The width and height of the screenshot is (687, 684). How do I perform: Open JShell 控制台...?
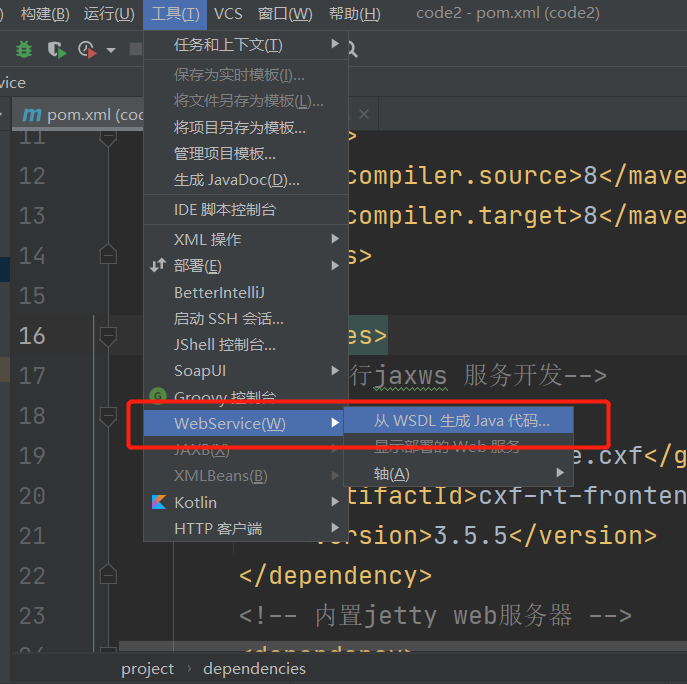(246, 345)
